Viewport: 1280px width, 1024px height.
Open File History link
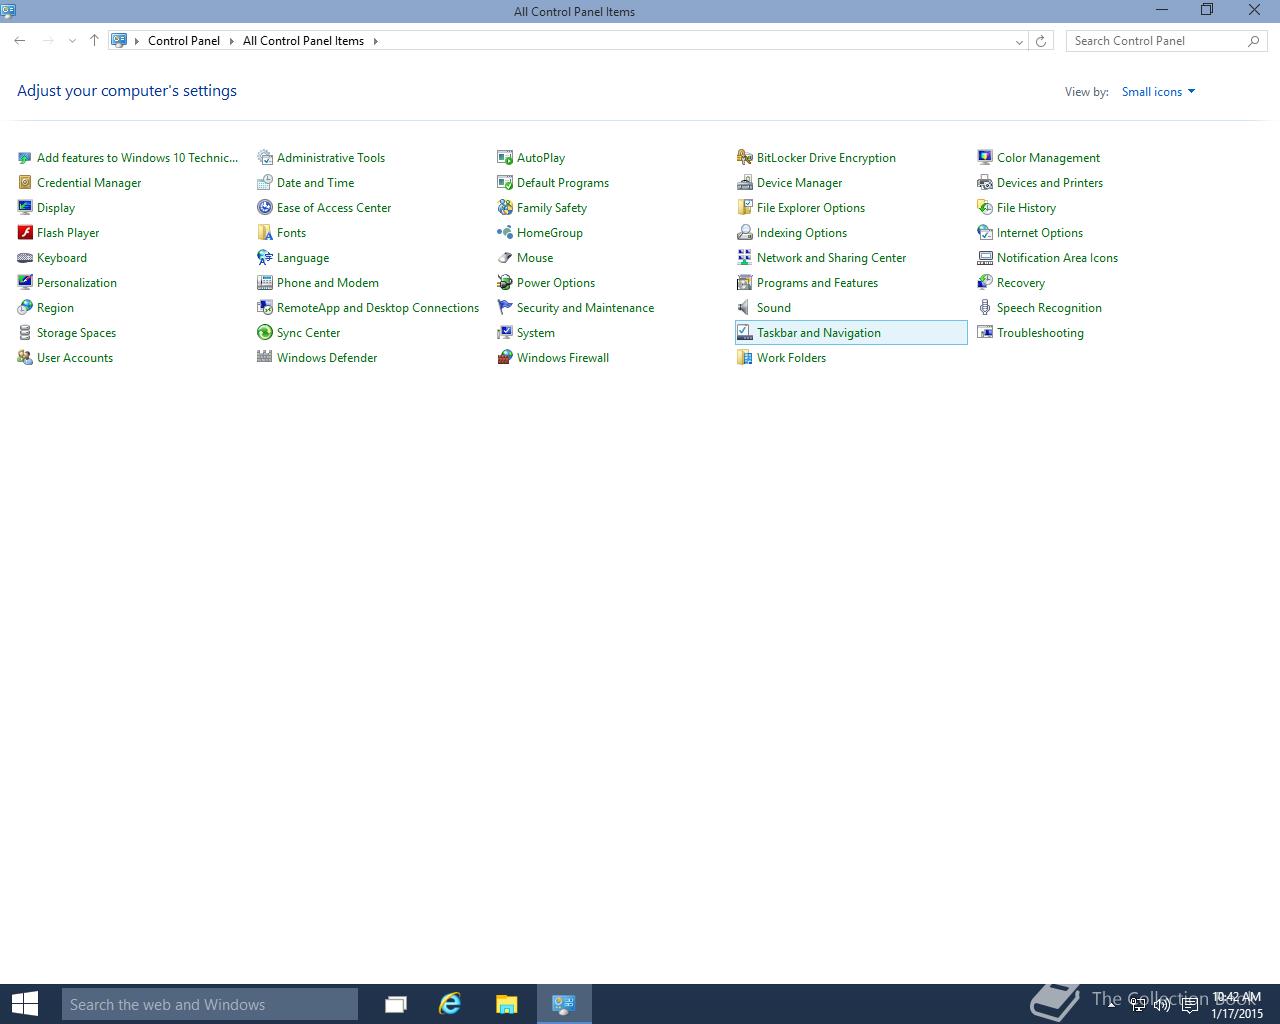click(x=1027, y=207)
